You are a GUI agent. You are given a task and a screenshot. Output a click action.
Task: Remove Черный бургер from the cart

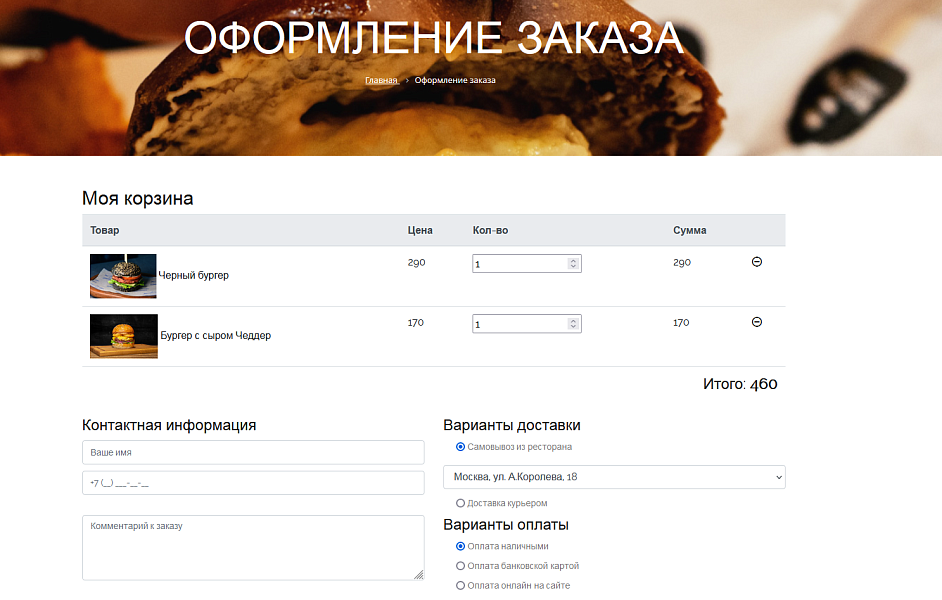coord(757,262)
